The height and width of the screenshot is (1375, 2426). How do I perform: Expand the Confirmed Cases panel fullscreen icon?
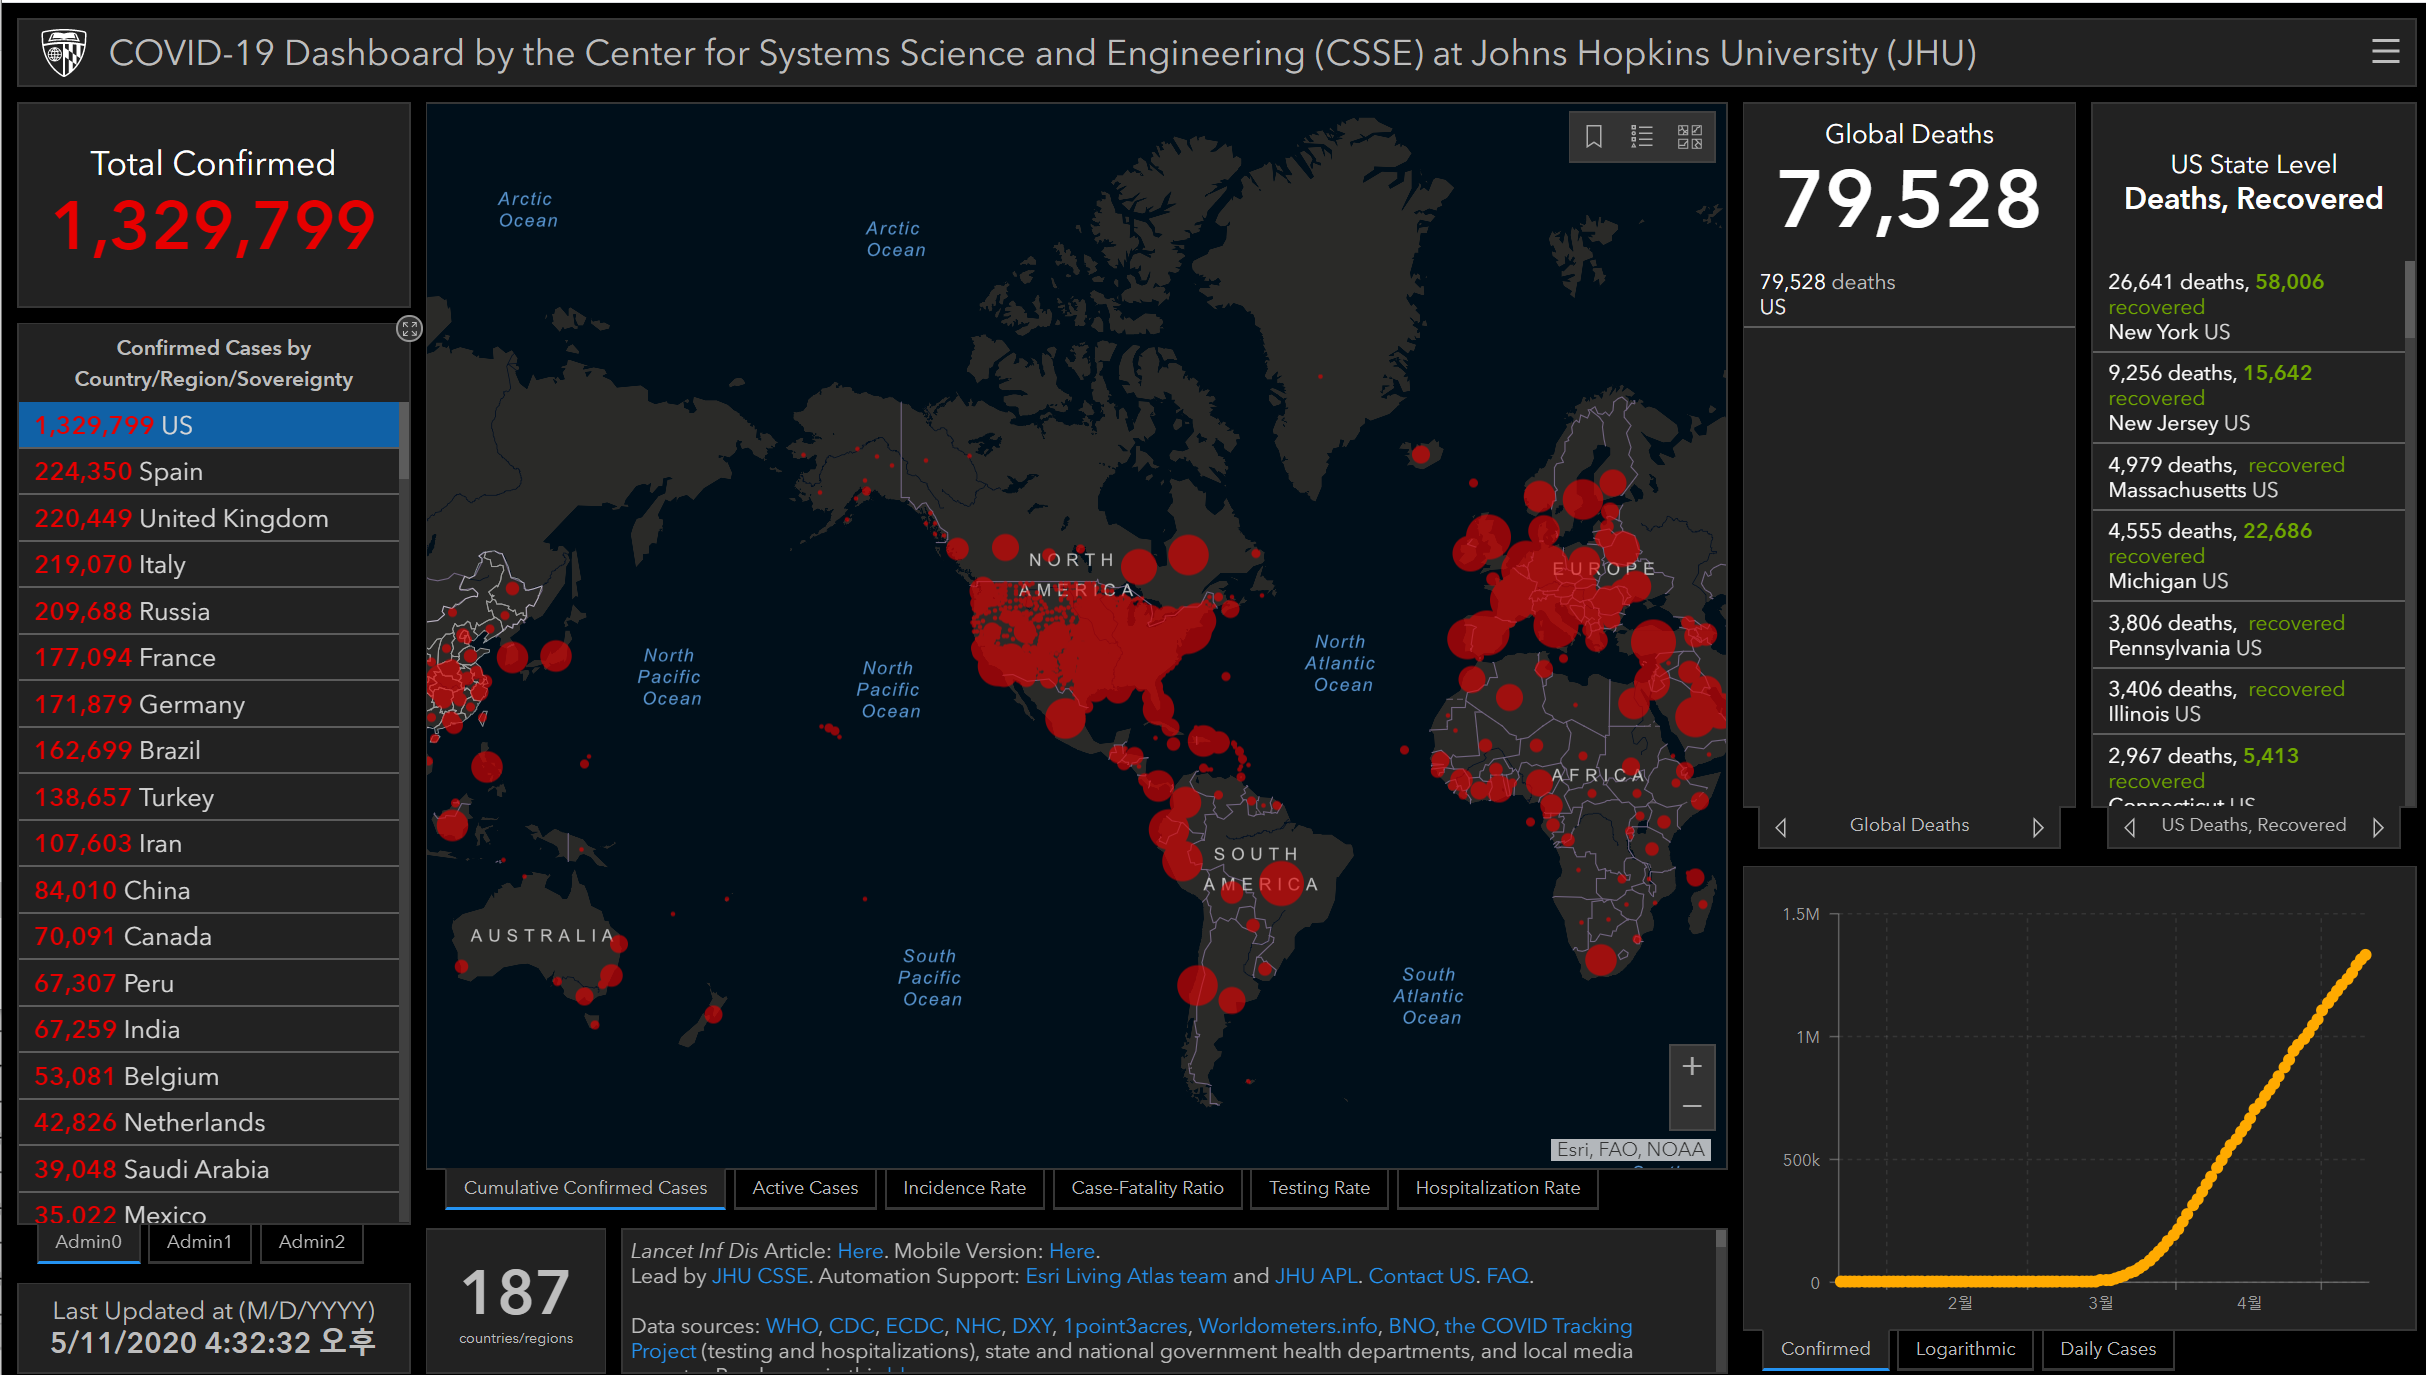pos(409,328)
